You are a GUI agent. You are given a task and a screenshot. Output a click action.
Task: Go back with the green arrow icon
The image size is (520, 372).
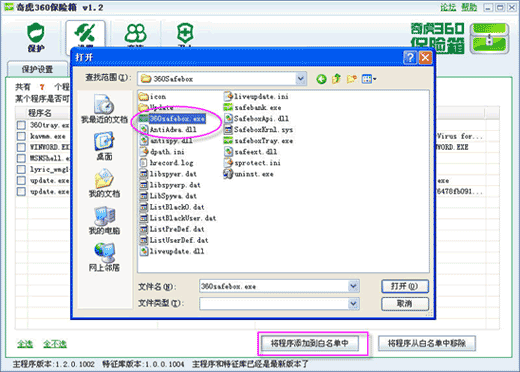pos(321,79)
